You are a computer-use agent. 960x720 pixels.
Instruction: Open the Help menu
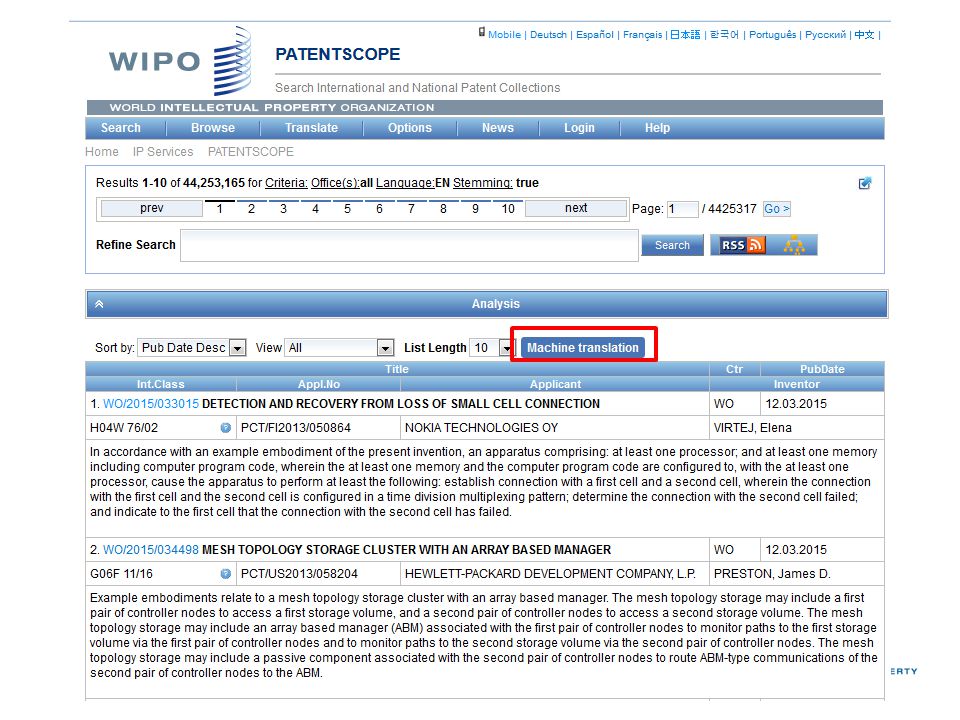(x=657, y=128)
